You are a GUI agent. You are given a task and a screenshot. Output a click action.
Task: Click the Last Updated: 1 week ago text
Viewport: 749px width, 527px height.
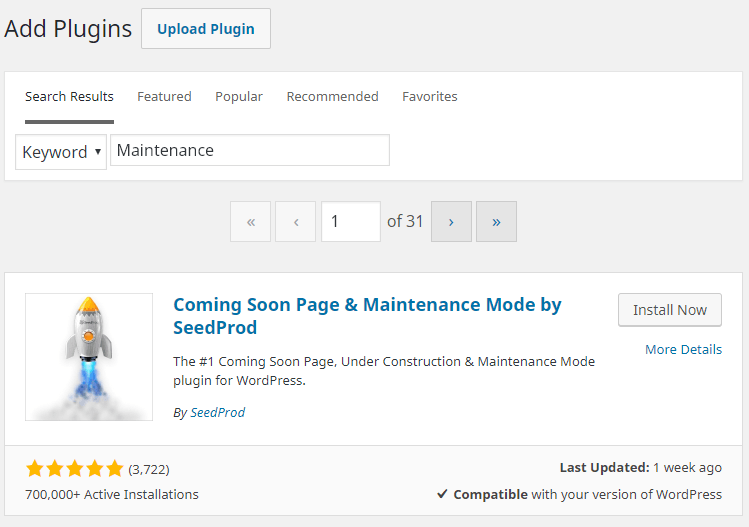coord(641,467)
